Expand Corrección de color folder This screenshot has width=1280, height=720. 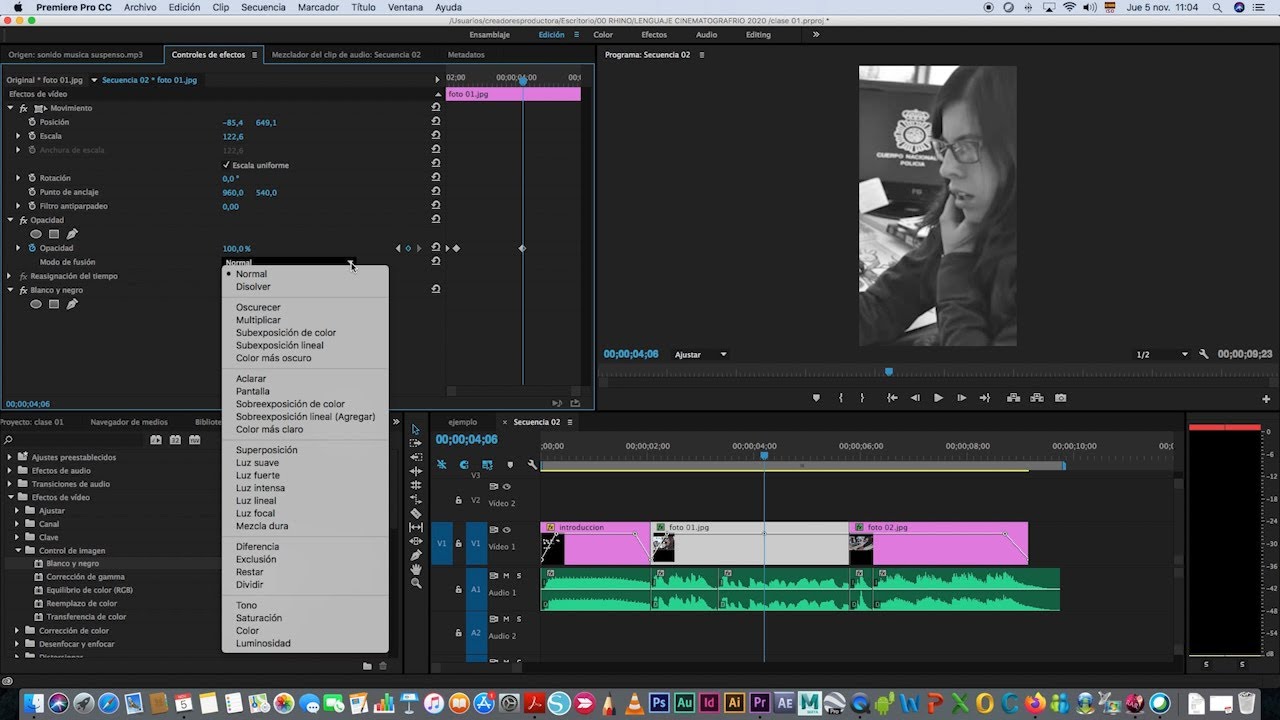(x=18, y=631)
